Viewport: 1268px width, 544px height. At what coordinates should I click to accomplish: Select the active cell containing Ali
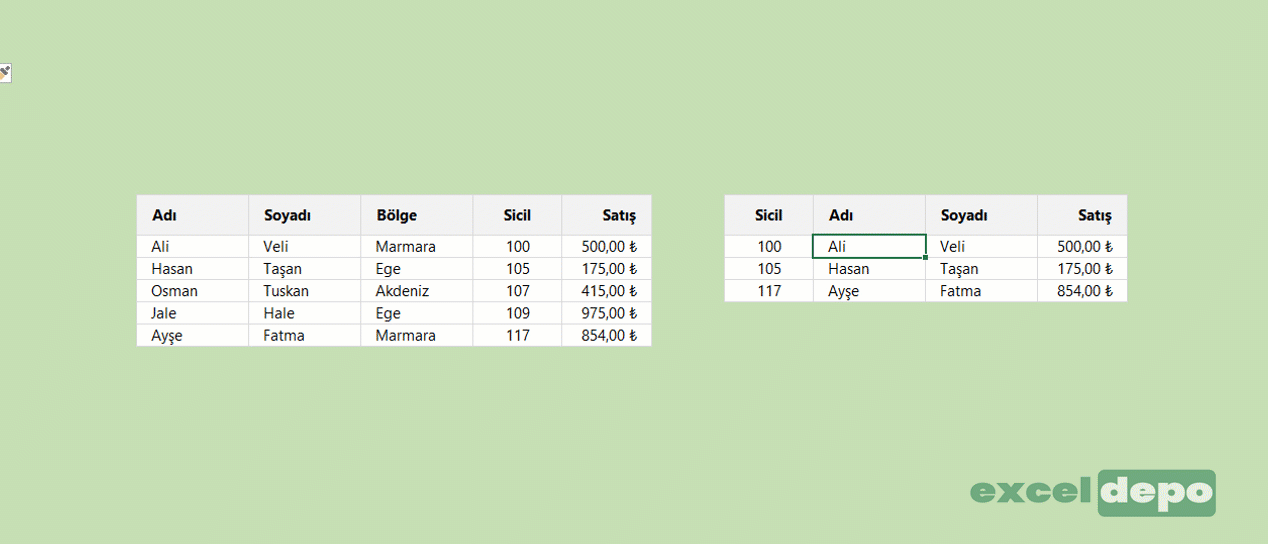click(x=869, y=246)
